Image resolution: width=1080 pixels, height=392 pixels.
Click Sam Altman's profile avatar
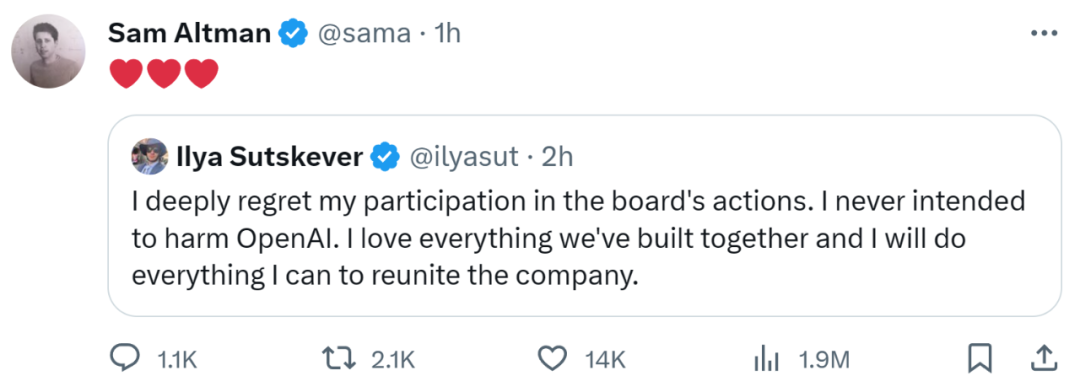[48, 51]
